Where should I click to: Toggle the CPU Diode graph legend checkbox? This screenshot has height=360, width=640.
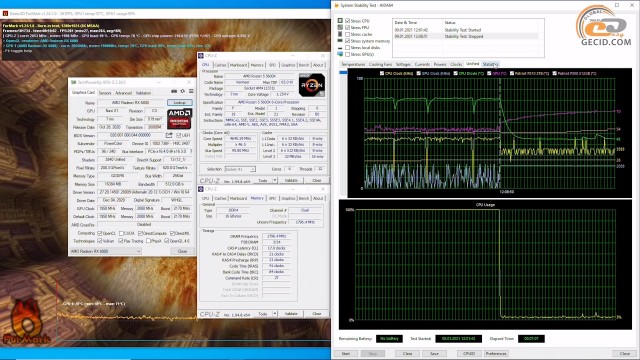[x=456, y=73]
